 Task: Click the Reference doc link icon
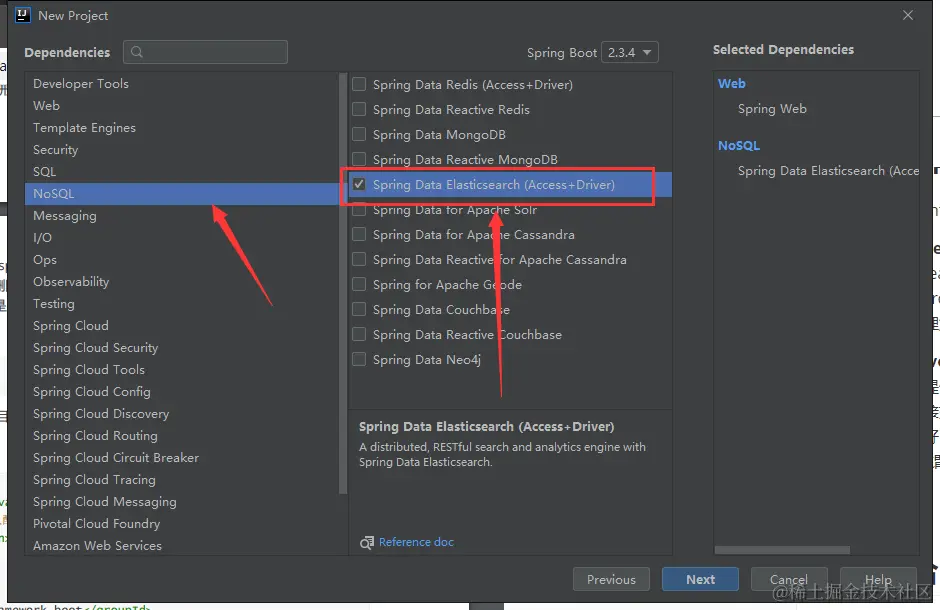click(x=366, y=543)
